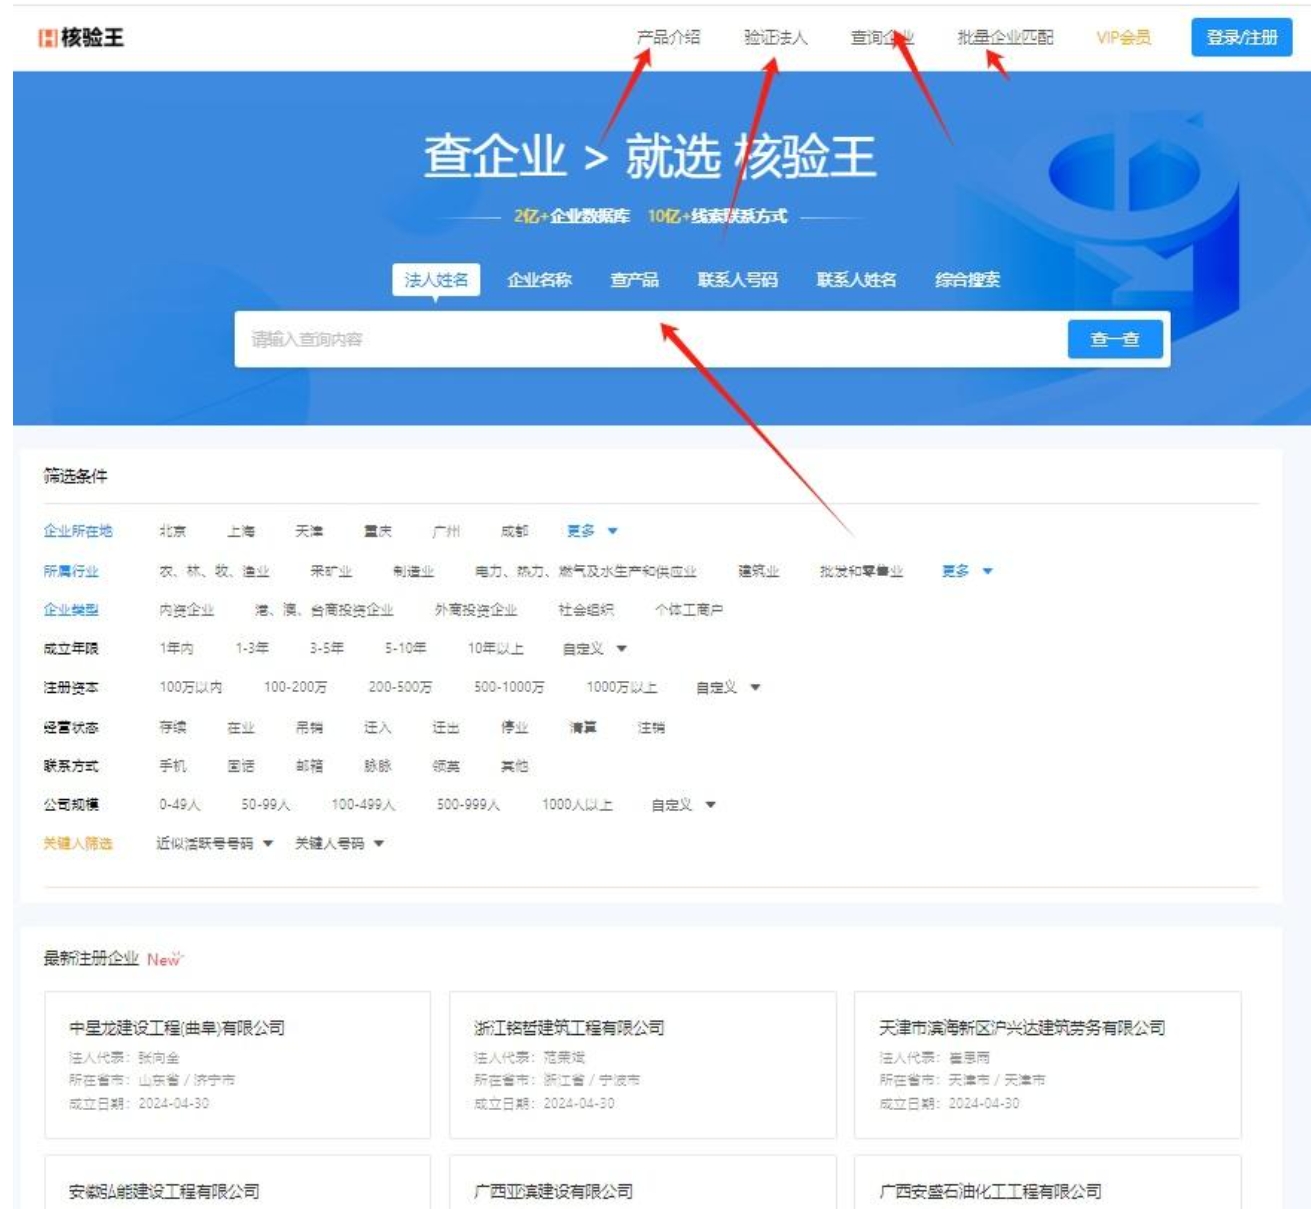Go to the VIP会员 page
The height and width of the screenshot is (1209, 1311).
click(x=1123, y=38)
